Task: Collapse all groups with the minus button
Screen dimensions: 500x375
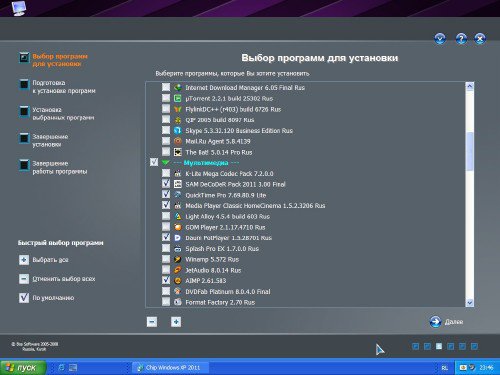Action: coord(152,322)
